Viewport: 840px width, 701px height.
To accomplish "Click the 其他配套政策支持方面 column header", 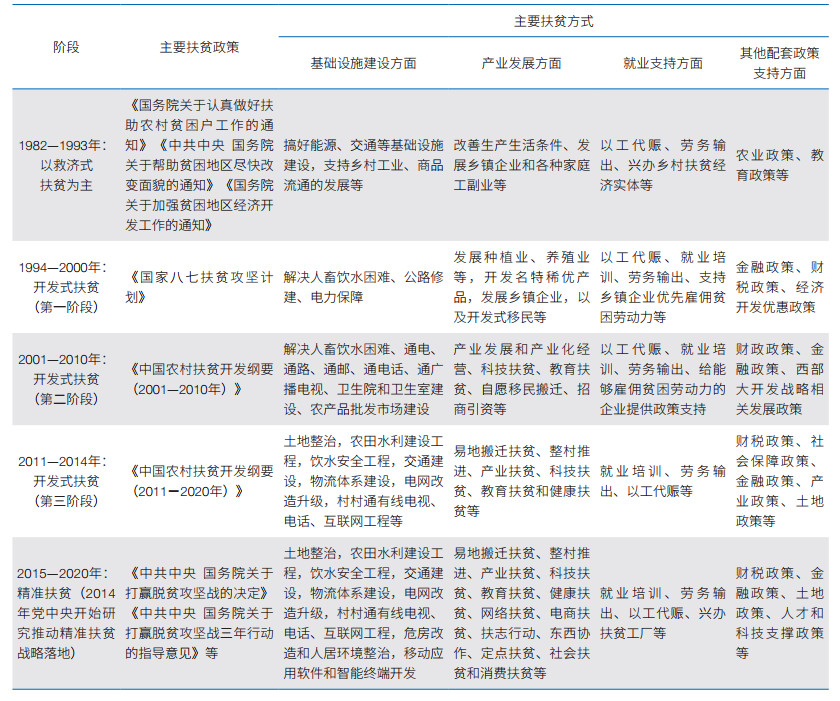I will [779, 63].
